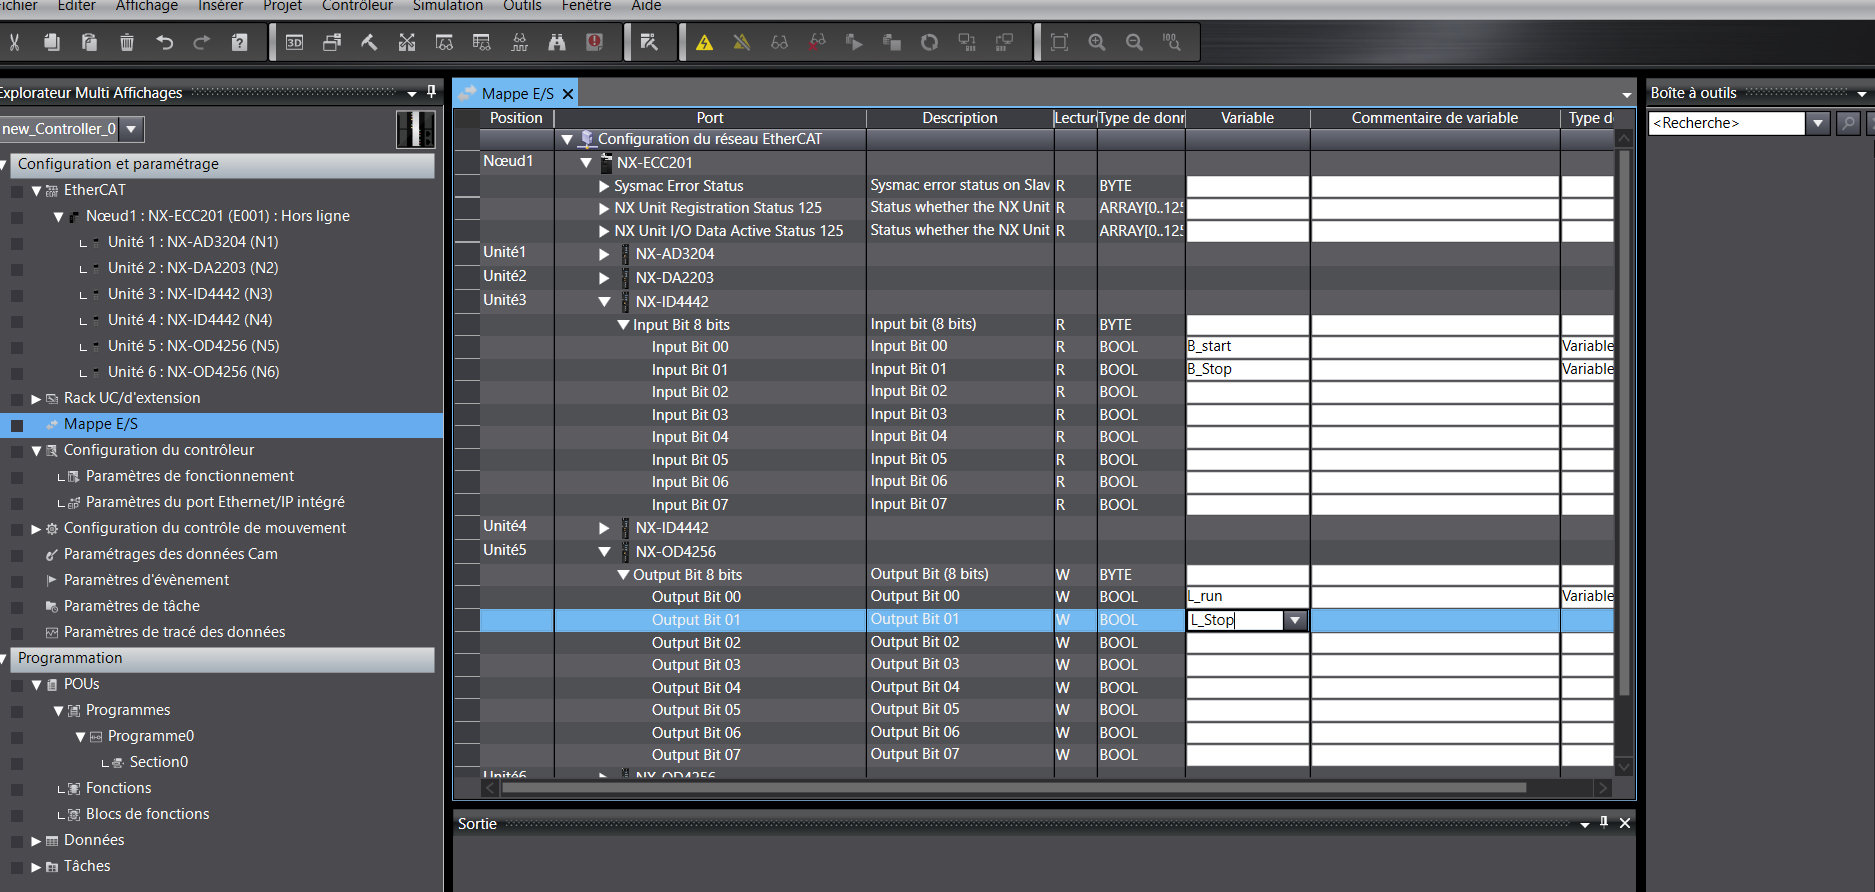Toggle pin on the Sortie panel
The image size is (1875, 892).
coord(1604,823)
